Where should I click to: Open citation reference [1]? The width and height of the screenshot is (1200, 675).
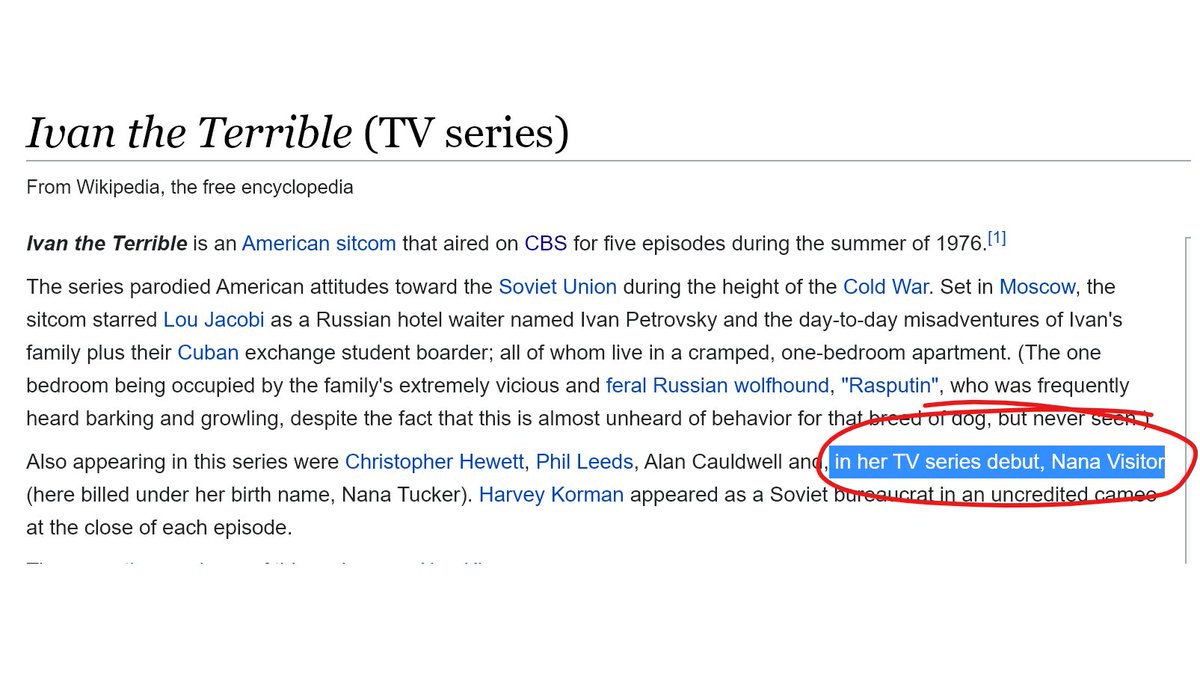click(x=997, y=238)
